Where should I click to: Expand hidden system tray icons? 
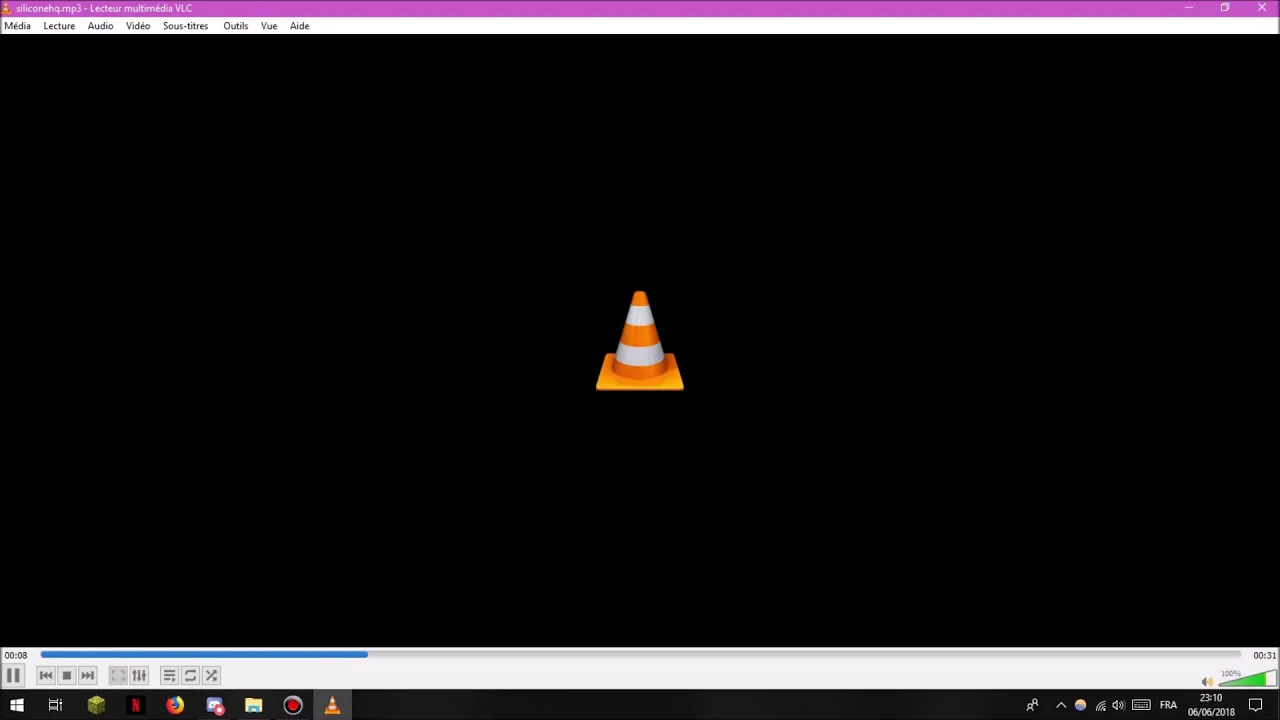[1061, 705]
